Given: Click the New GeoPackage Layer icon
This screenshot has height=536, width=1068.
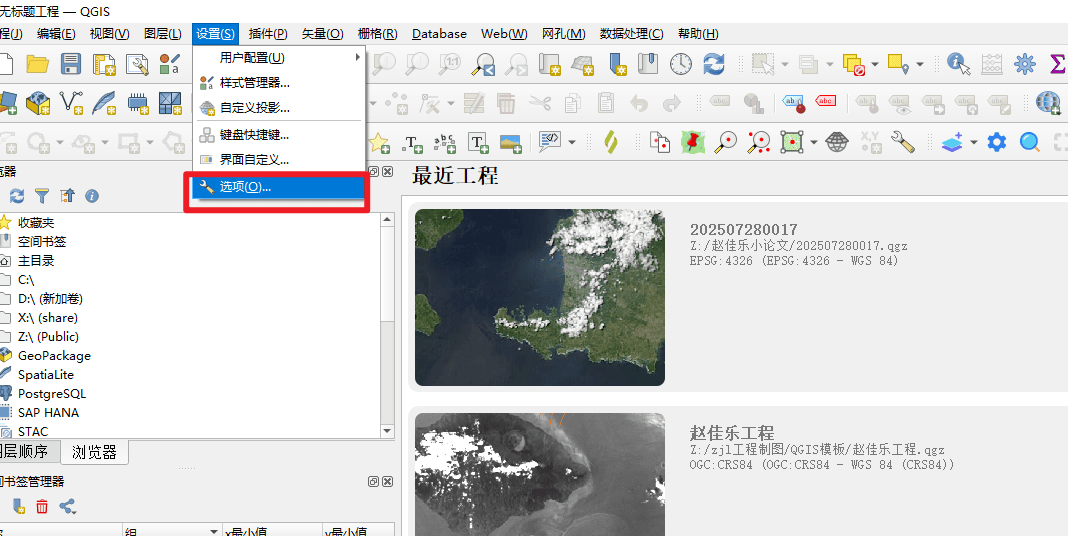Looking at the screenshot, I should click(37, 103).
